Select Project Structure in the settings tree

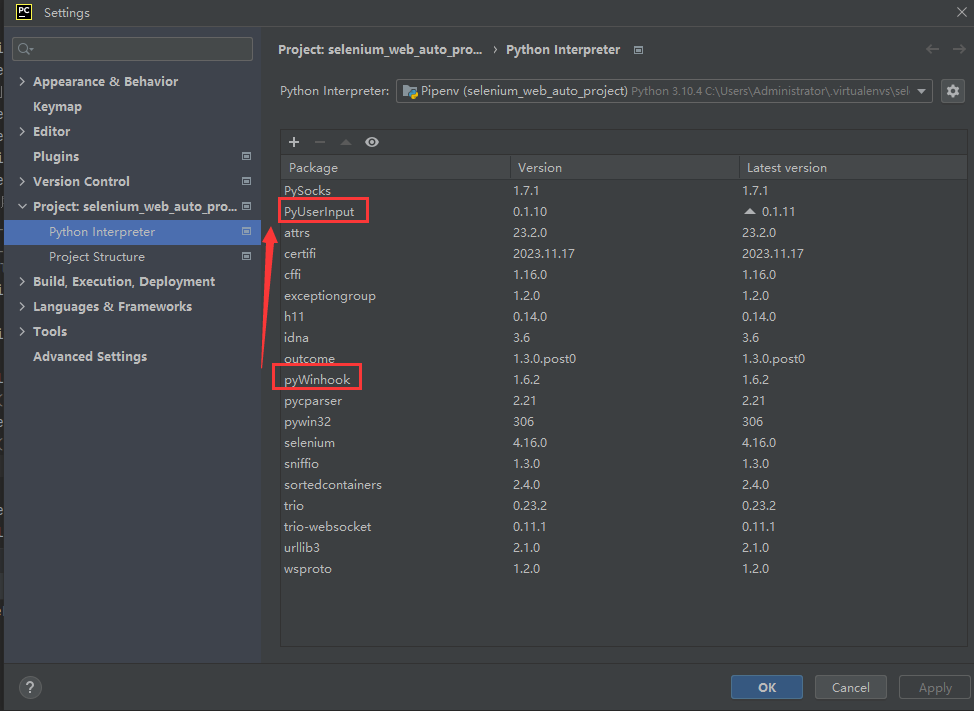click(x=97, y=257)
